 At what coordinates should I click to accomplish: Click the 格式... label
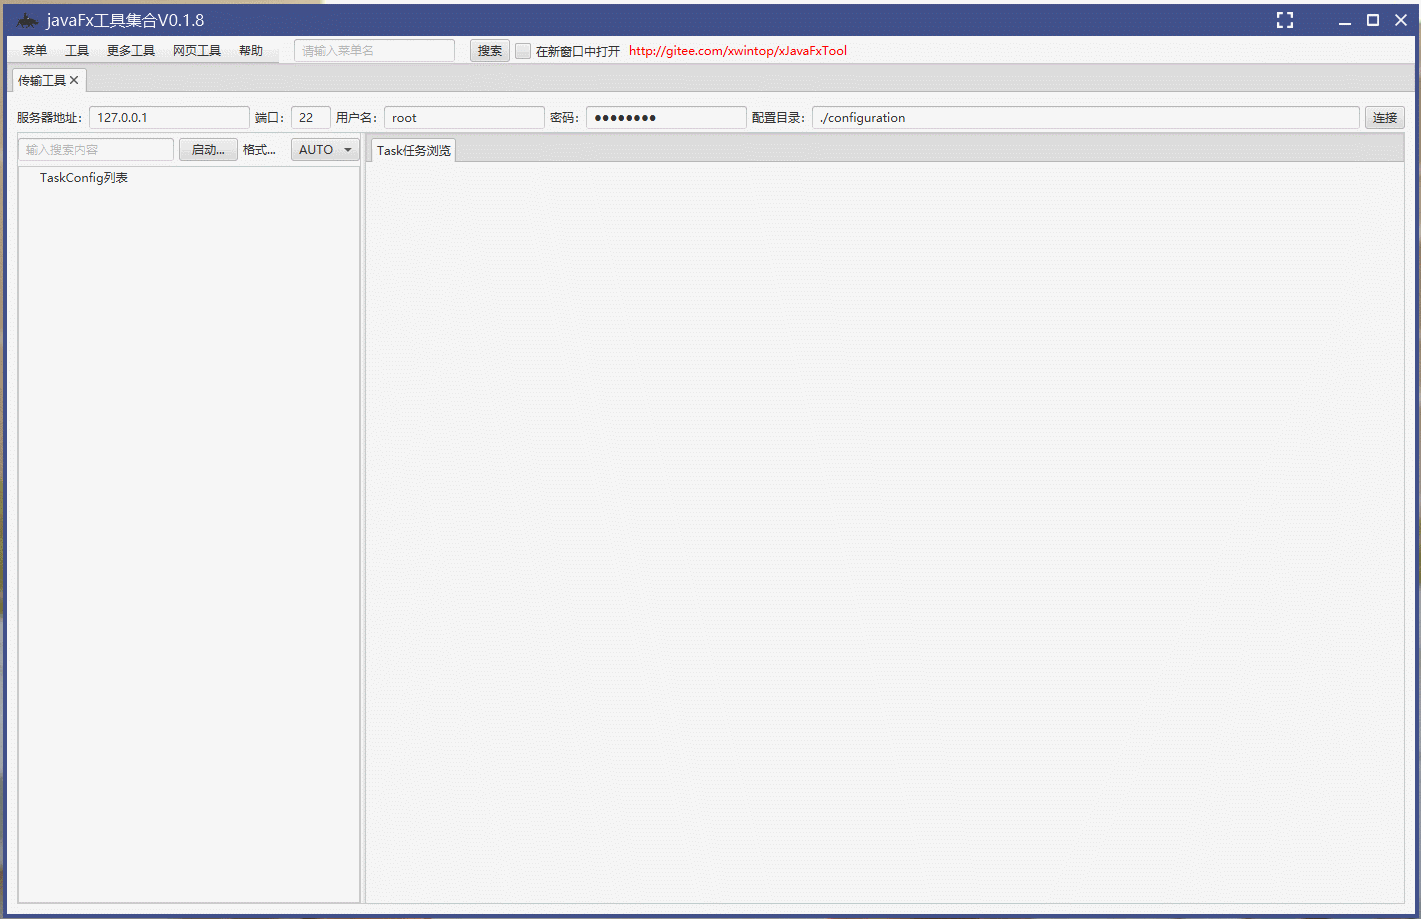[259, 150]
